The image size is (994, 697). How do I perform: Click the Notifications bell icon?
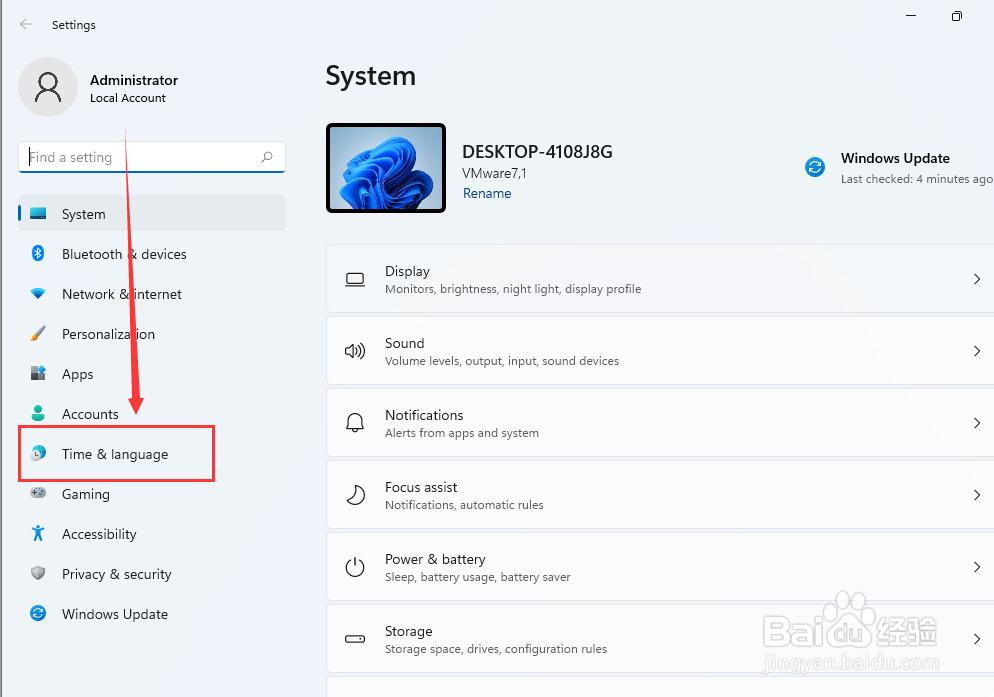[x=355, y=422]
